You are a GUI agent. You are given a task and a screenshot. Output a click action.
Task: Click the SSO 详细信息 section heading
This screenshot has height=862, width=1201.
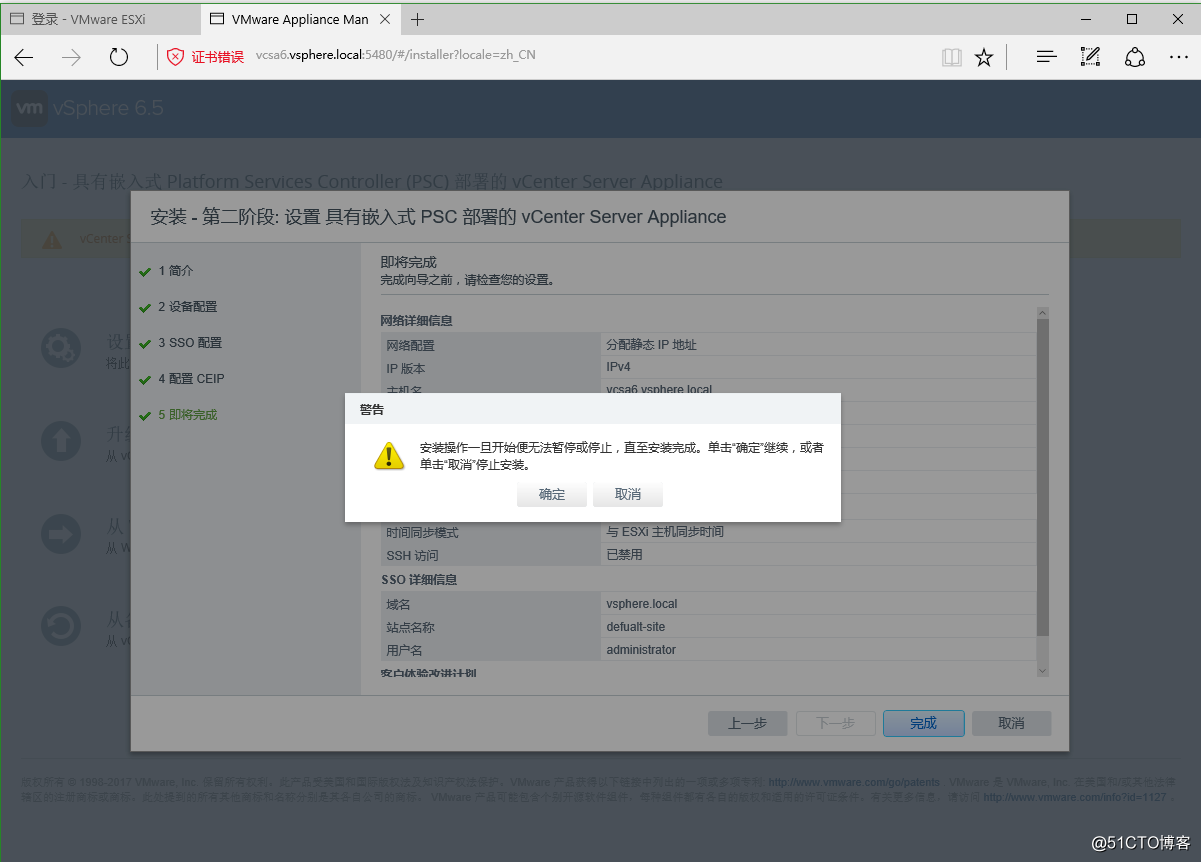[x=419, y=580]
